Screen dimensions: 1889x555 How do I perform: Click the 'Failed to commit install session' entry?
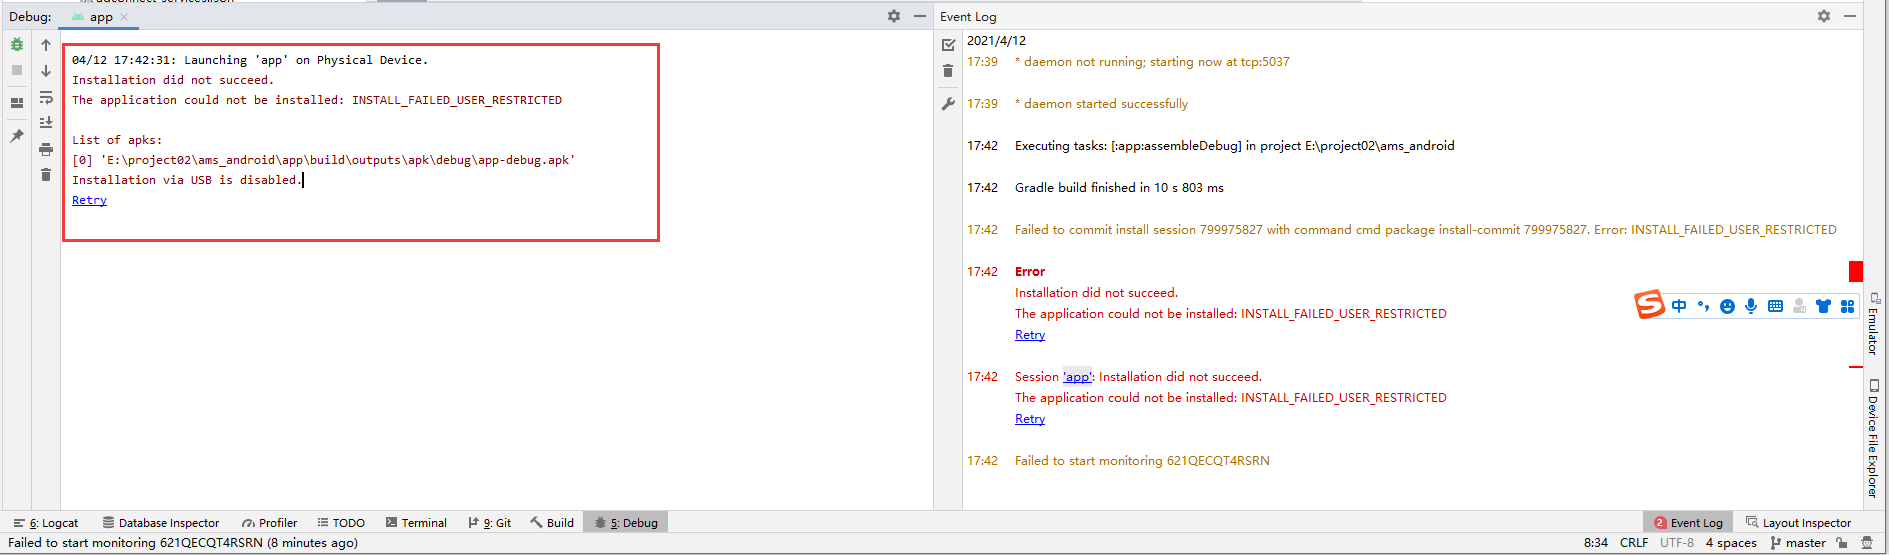click(1426, 230)
